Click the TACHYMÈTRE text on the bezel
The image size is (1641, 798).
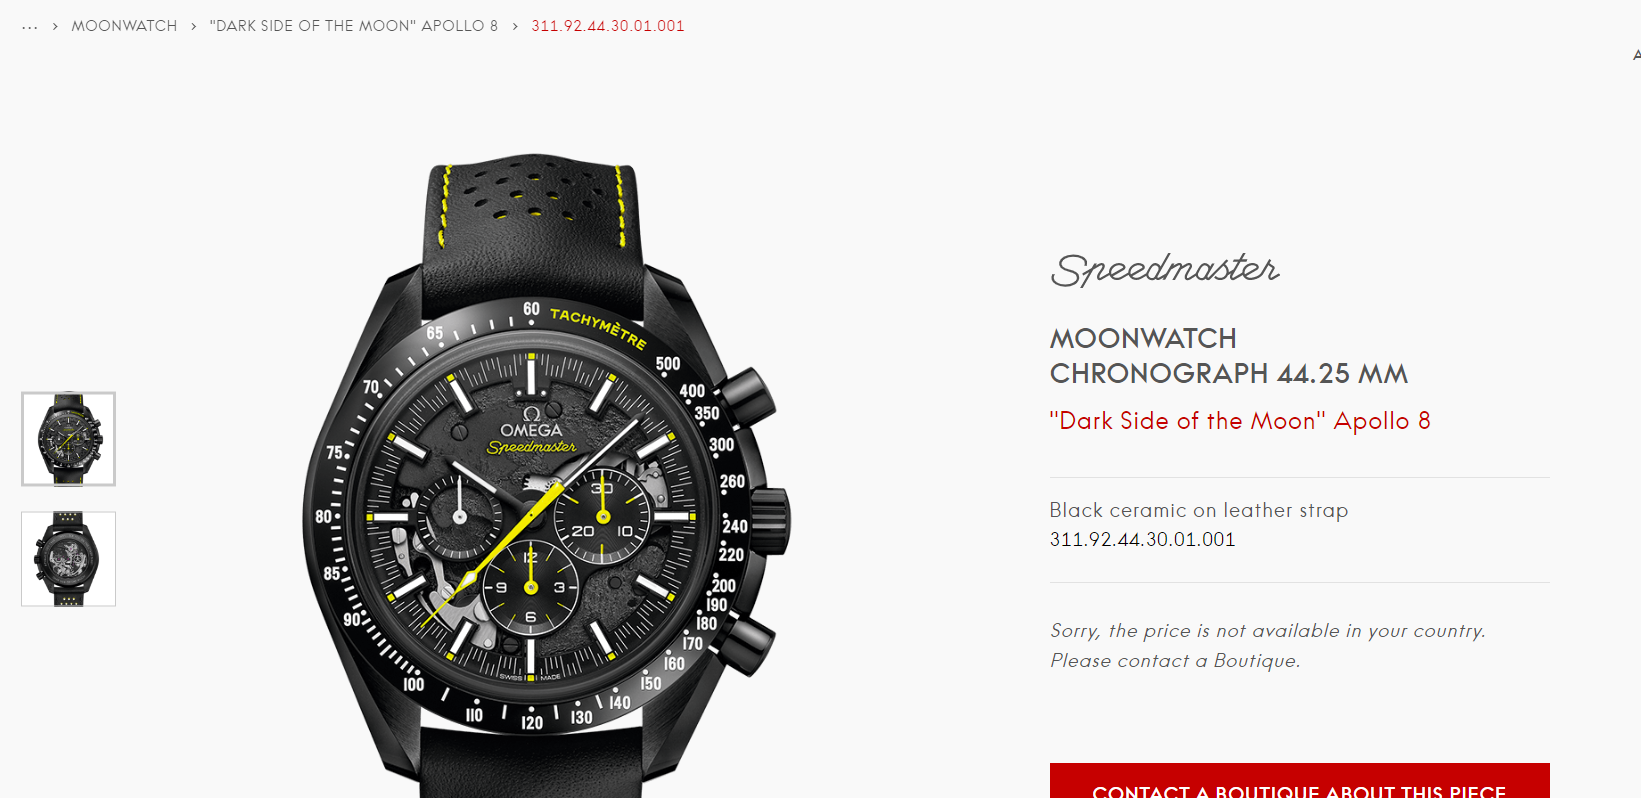(x=599, y=327)
